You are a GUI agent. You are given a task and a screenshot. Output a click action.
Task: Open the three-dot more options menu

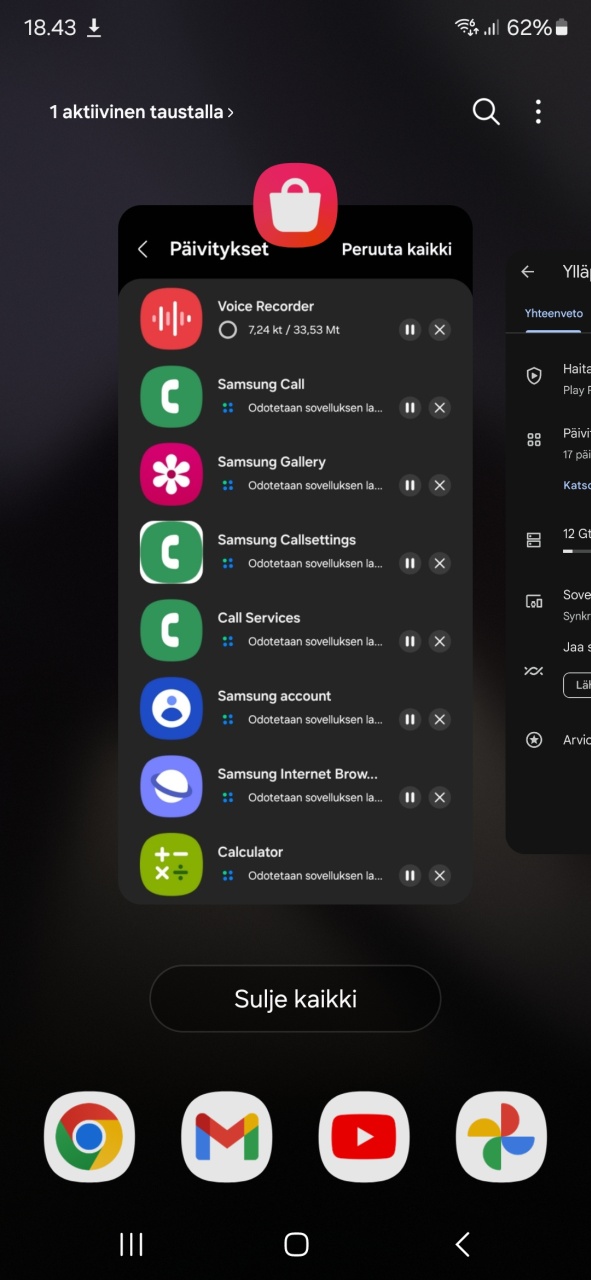point(538,112)
